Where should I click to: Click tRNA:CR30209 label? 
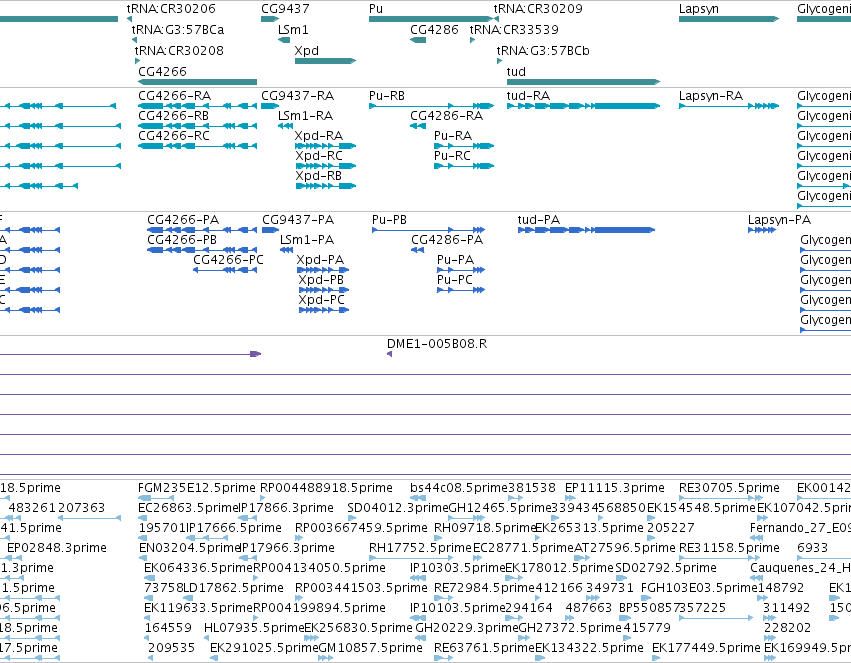pyautogui.click(x=538, y=9)
